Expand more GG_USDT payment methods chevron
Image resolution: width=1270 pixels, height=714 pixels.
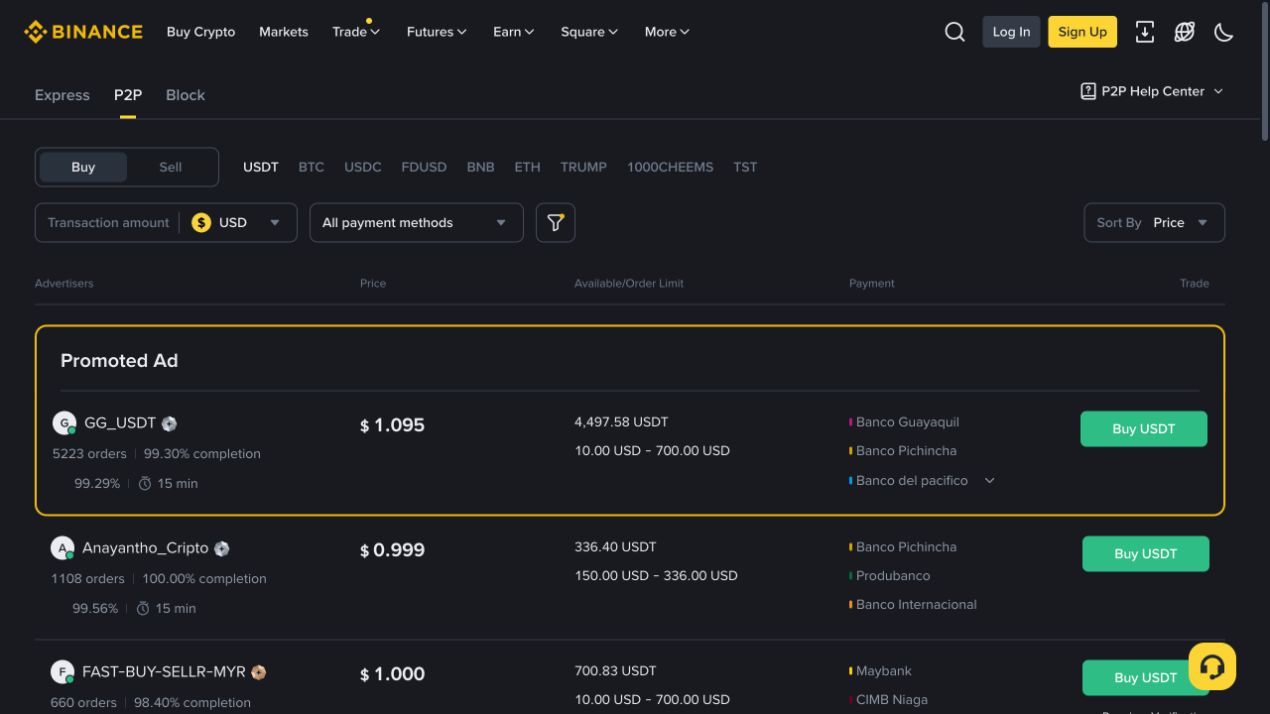pyautogui.click(x=990, y=481)
